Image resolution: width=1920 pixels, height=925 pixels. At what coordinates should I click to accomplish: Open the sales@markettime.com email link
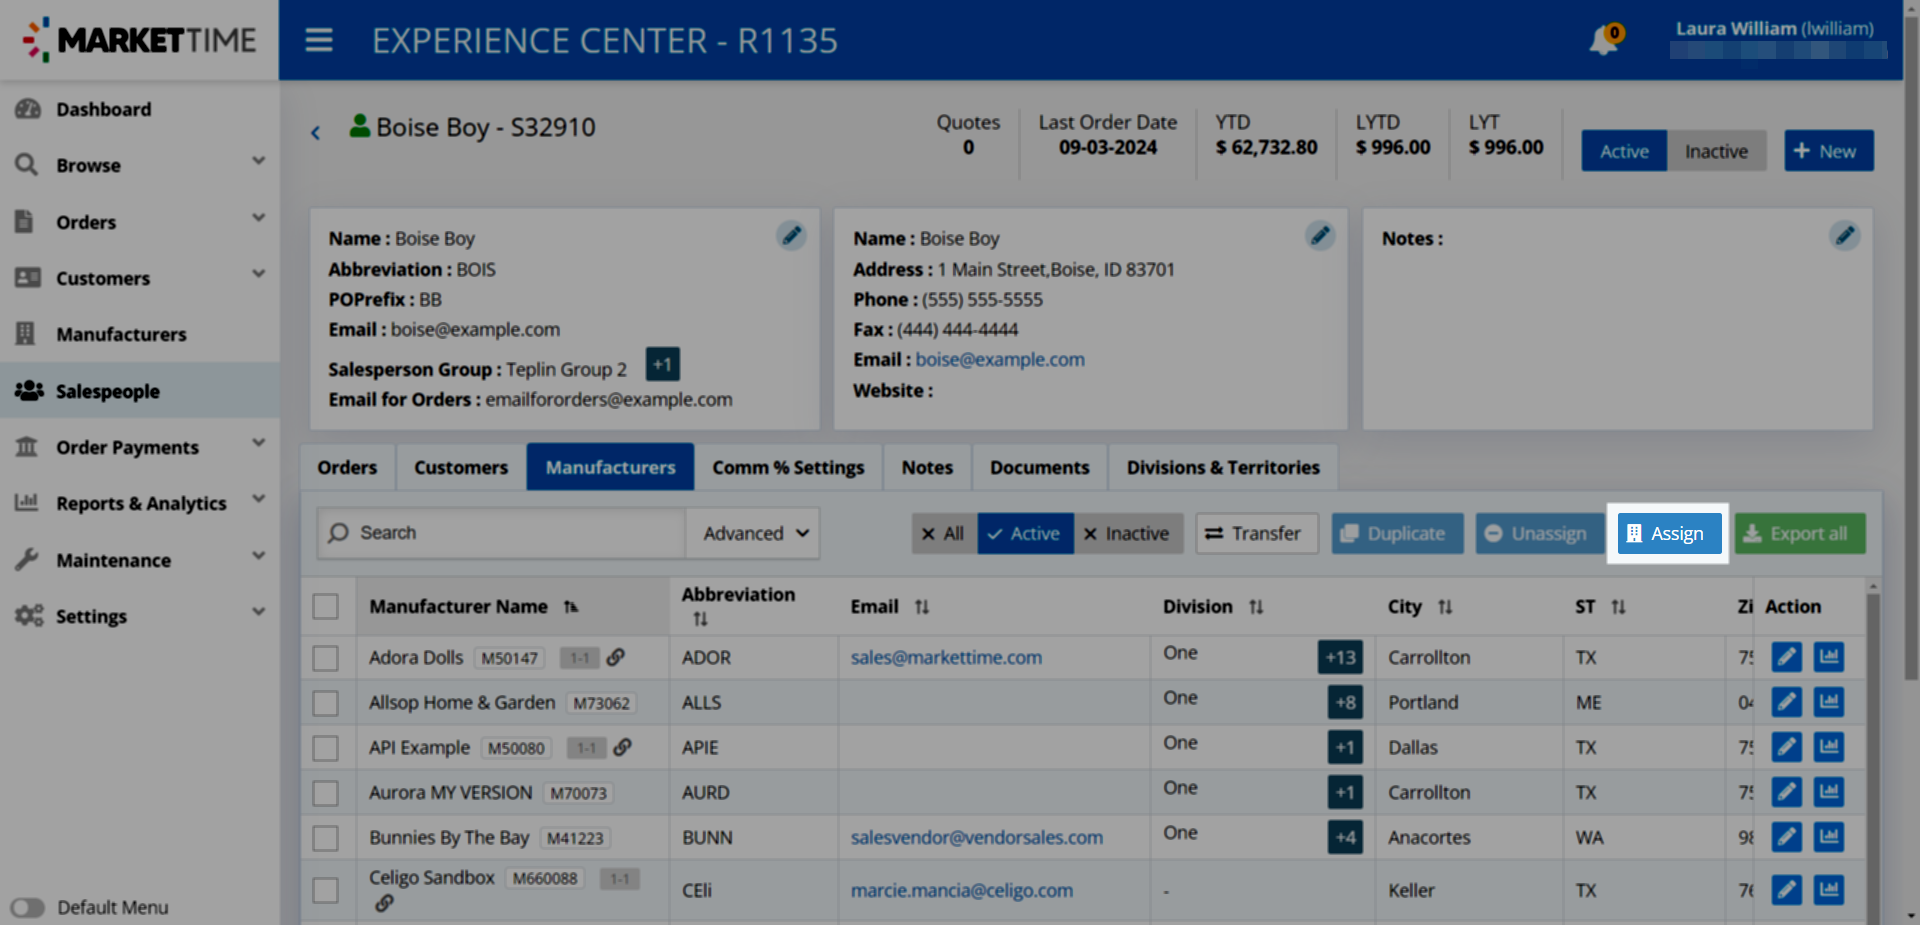point(946,657)
